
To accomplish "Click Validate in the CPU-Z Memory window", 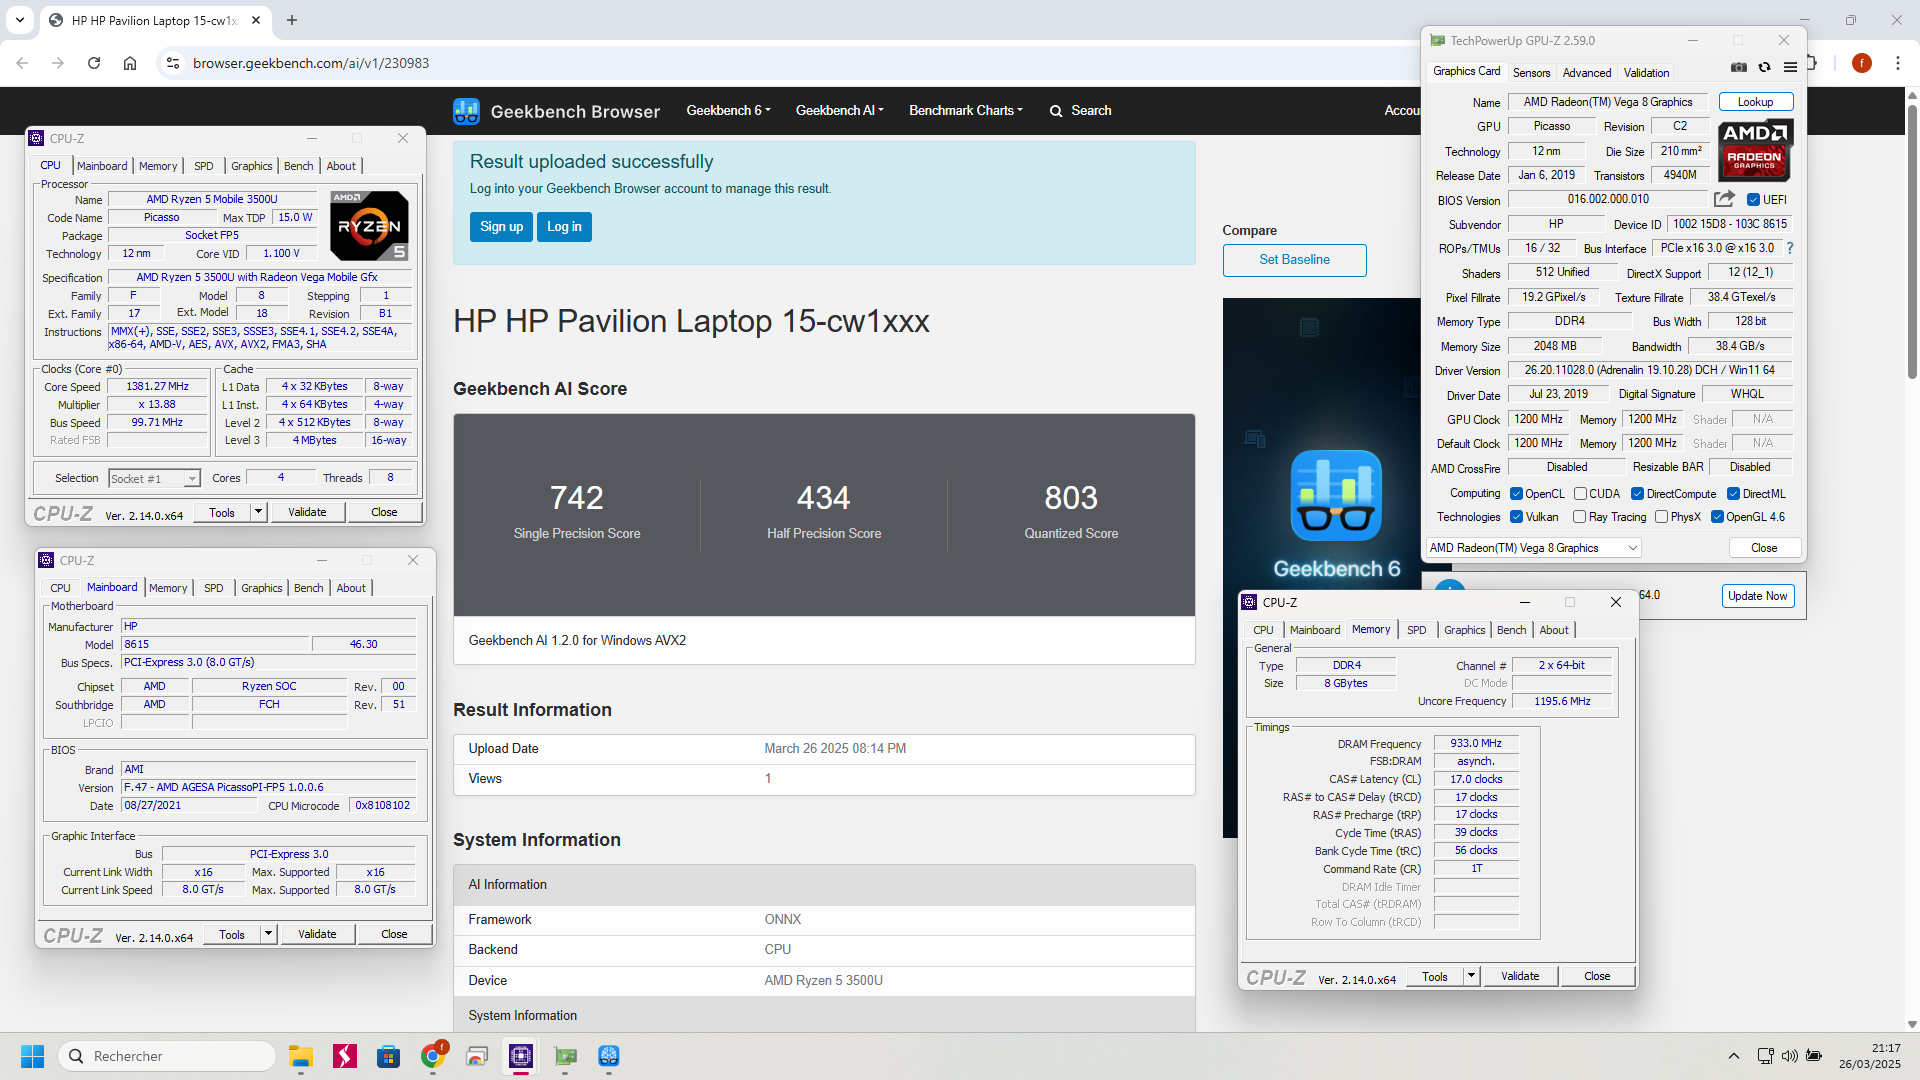I will click(x=1520, y=976).
